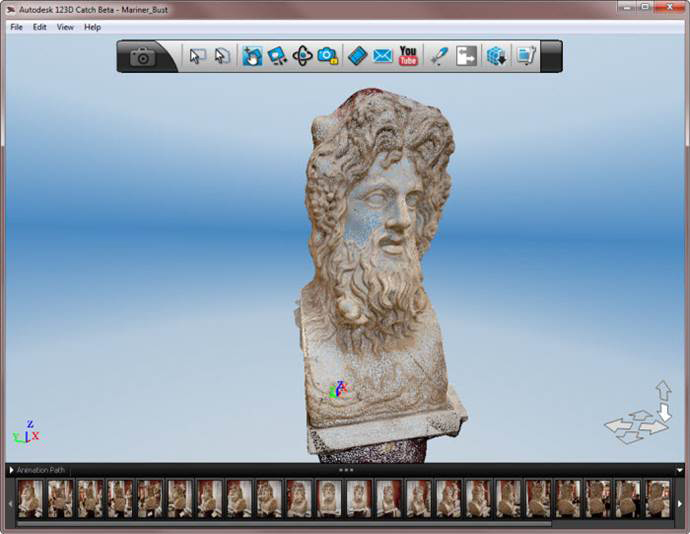Screen dimensions: 690x534
Task: Open the Help menu
Action: pyautogui.click(x=92, y=27)
